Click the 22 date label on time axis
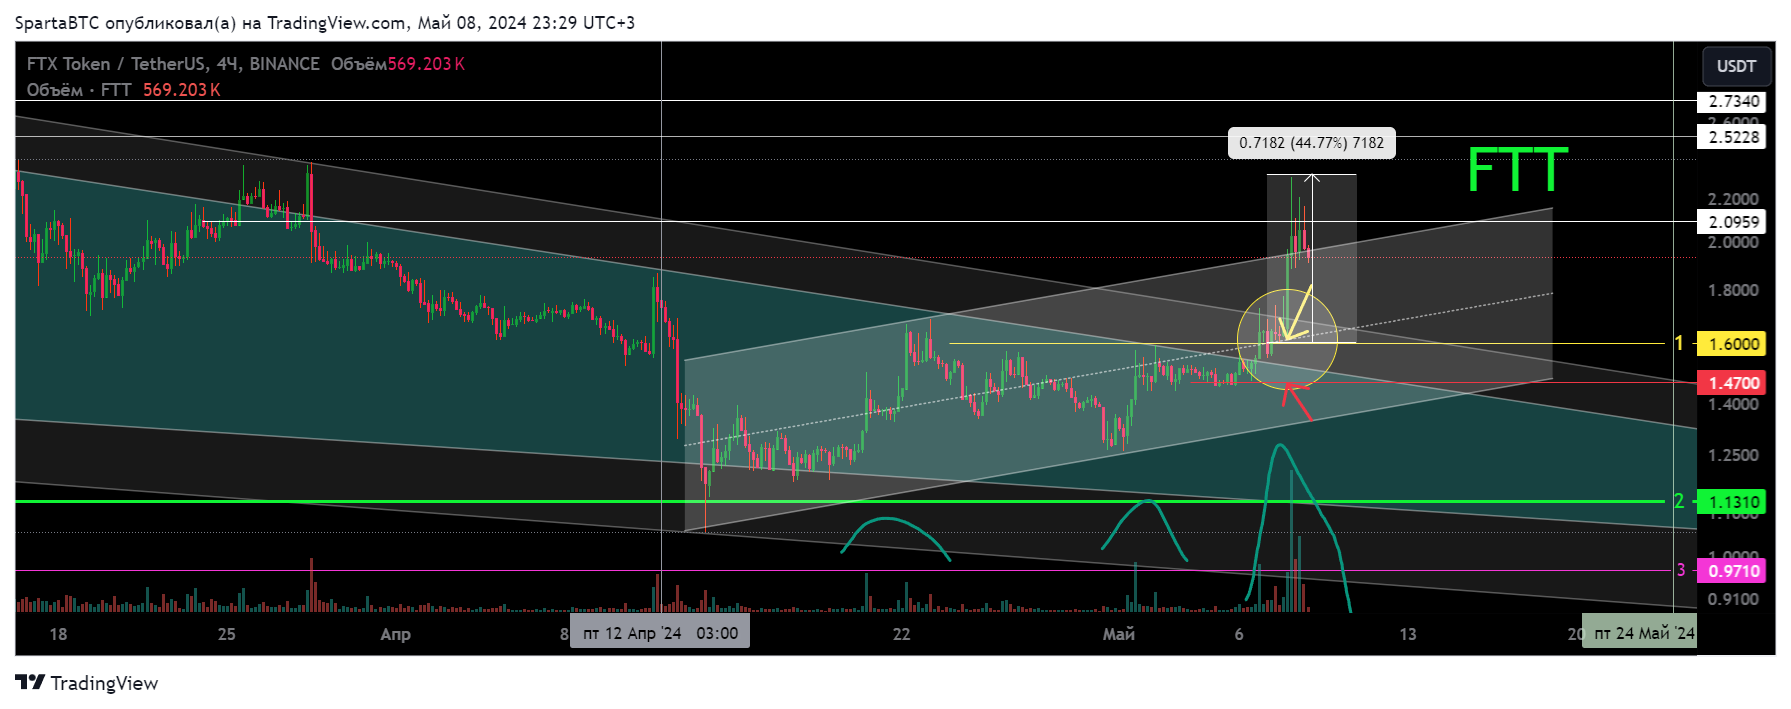1791x709 pixels. [x=902, y=634]
